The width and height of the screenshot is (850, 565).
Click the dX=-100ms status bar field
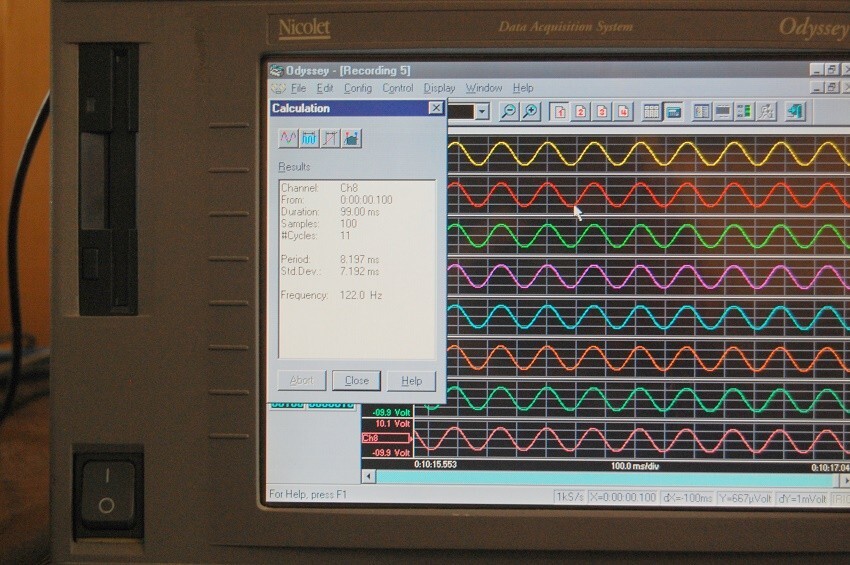coord(688,498)
